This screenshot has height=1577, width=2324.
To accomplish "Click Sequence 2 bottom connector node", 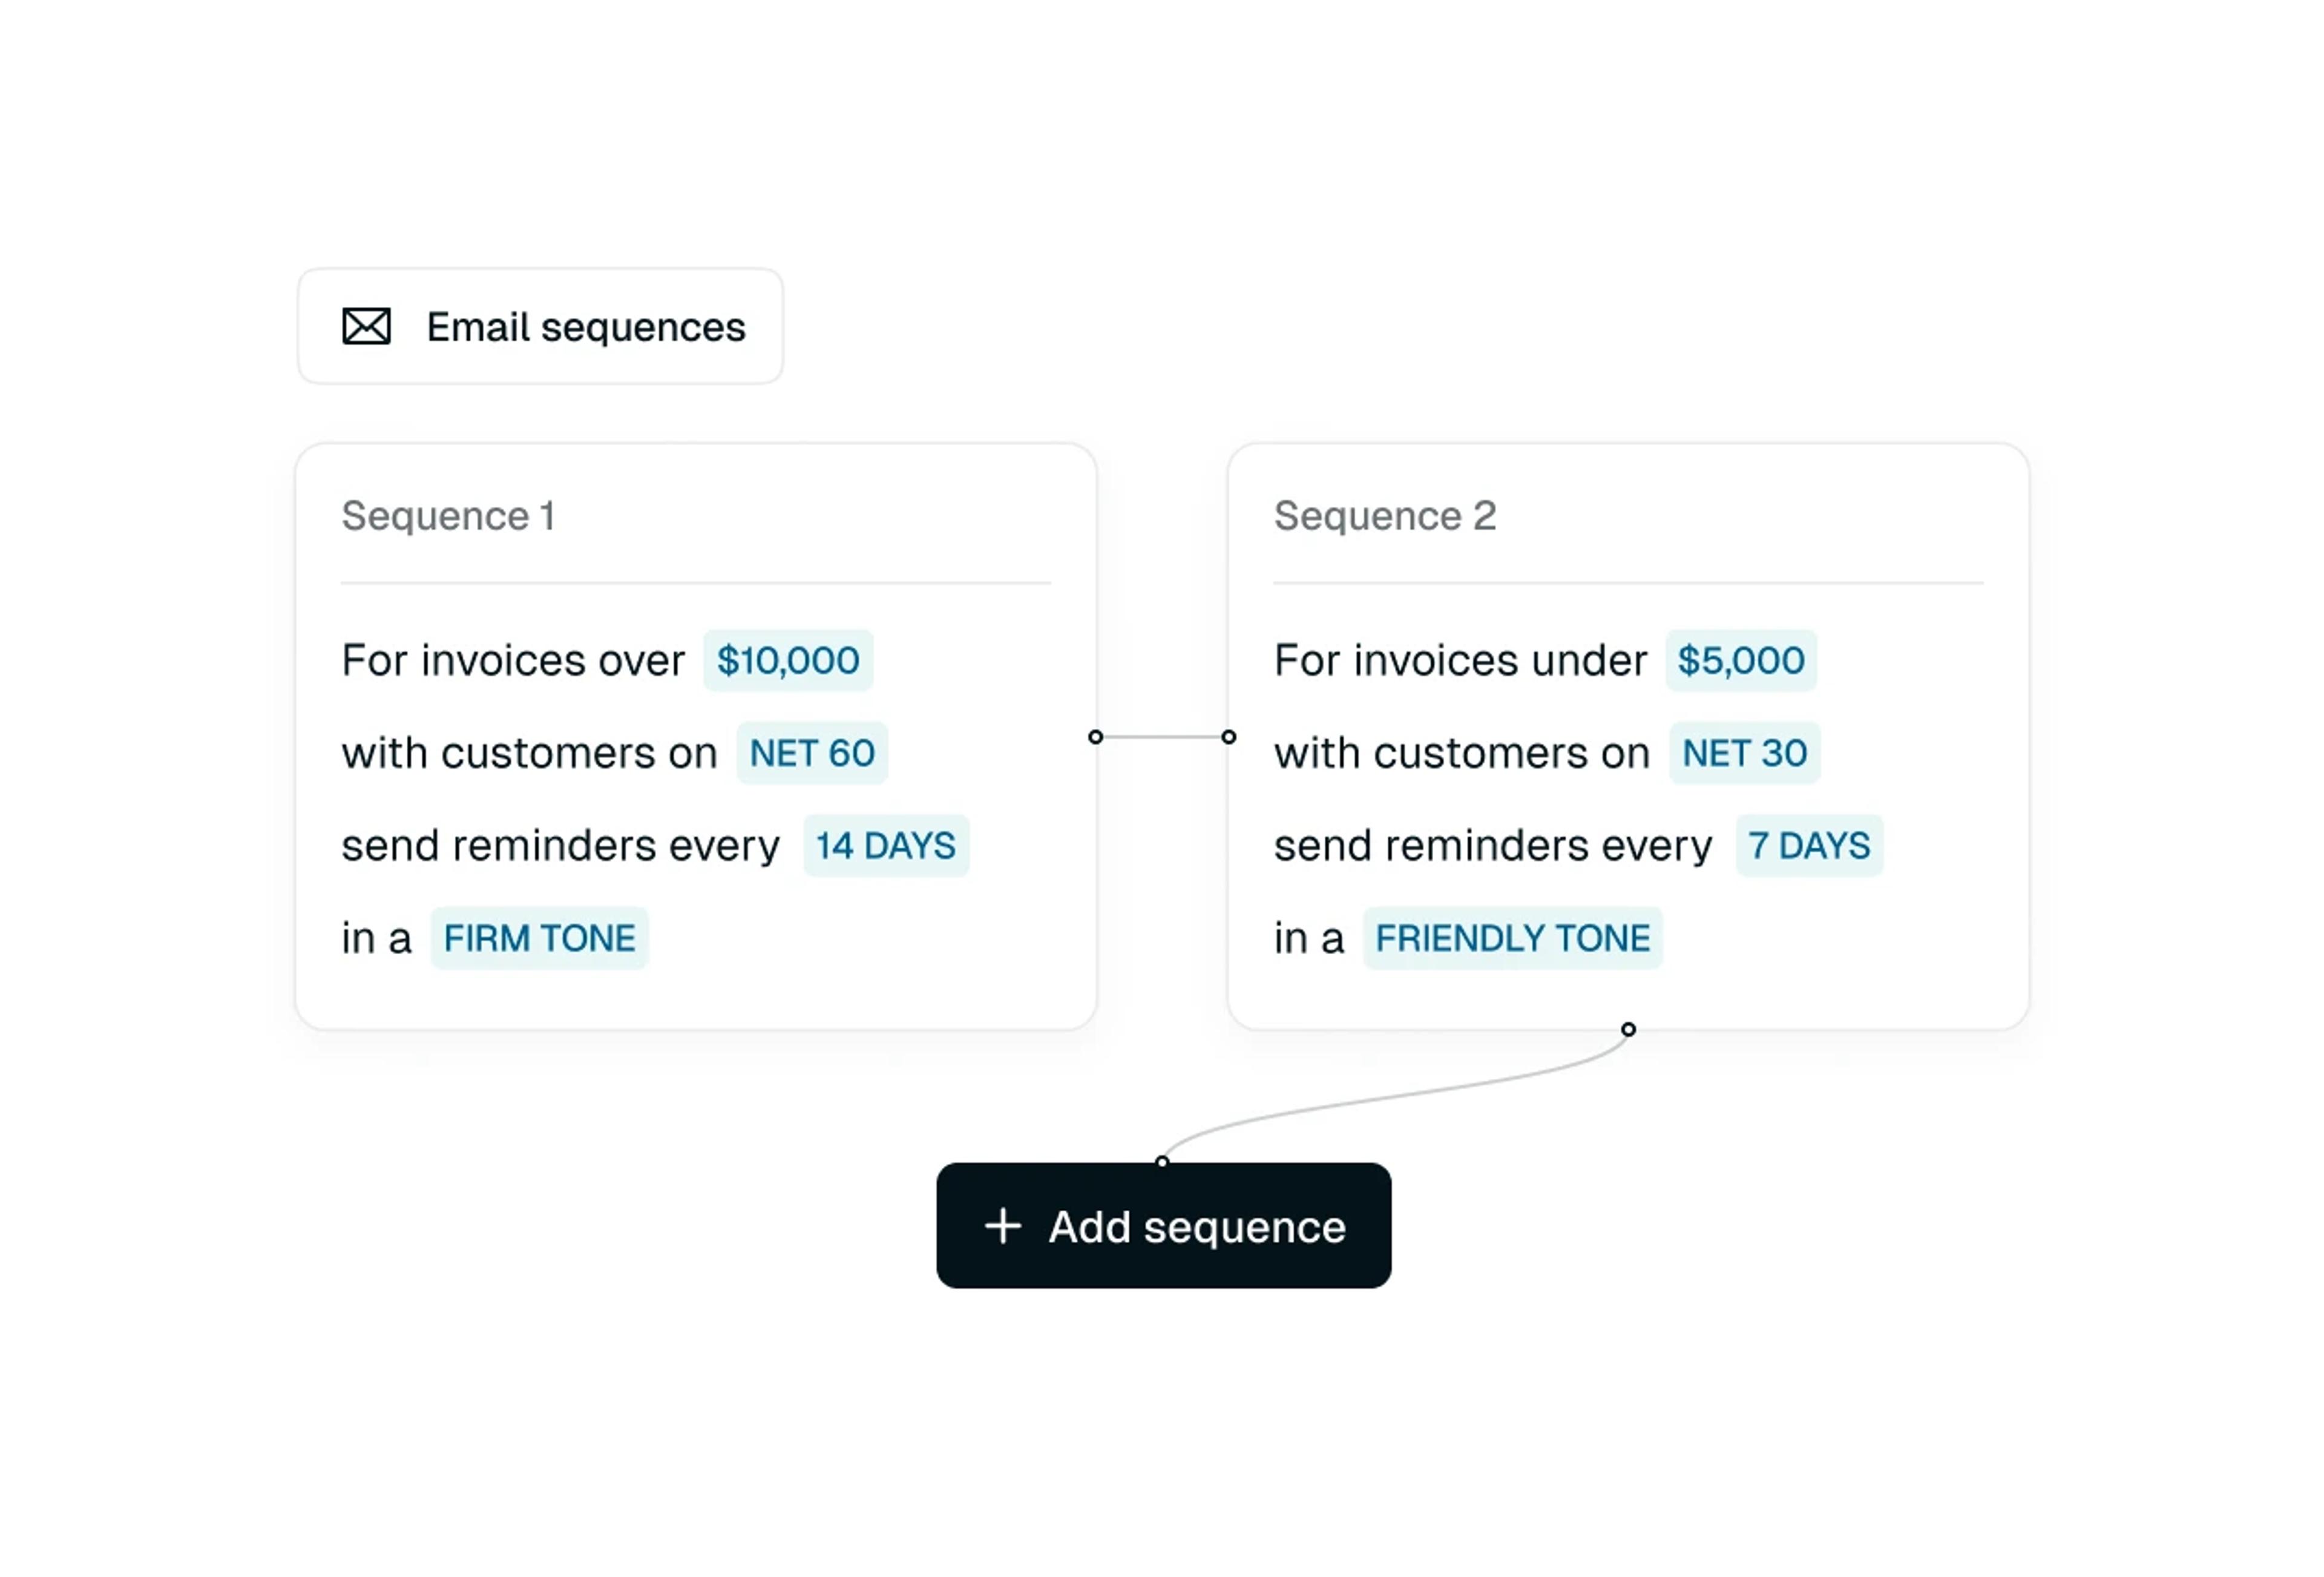I will click(1628, 1029).
